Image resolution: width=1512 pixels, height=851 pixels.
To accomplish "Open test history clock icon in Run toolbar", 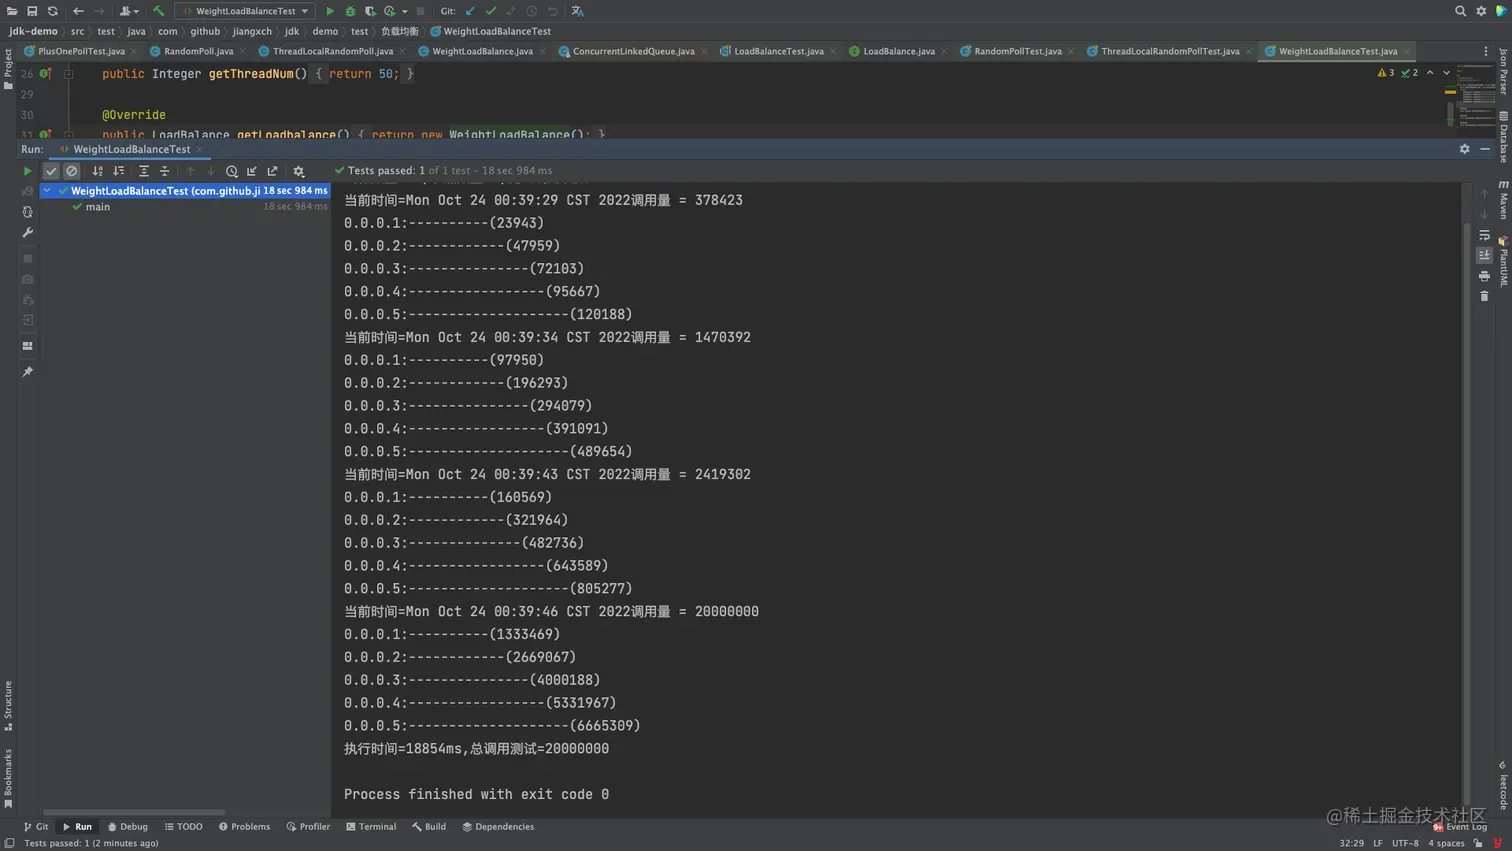I will [232, 171].
